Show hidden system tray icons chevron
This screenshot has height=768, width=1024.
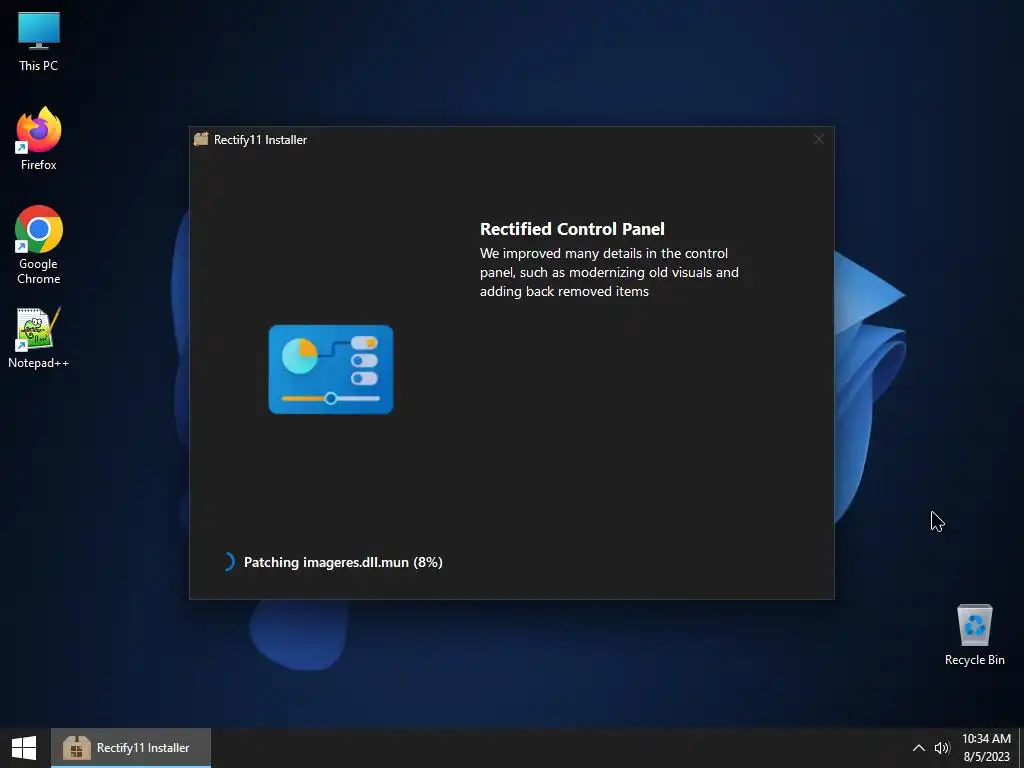(918, 748)
